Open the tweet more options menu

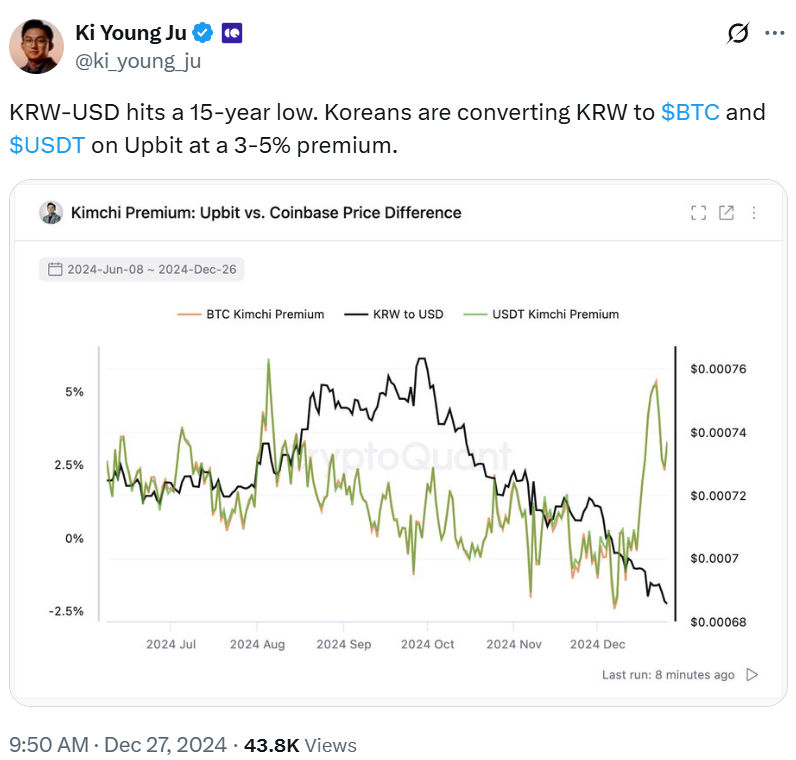pos(774,33)
